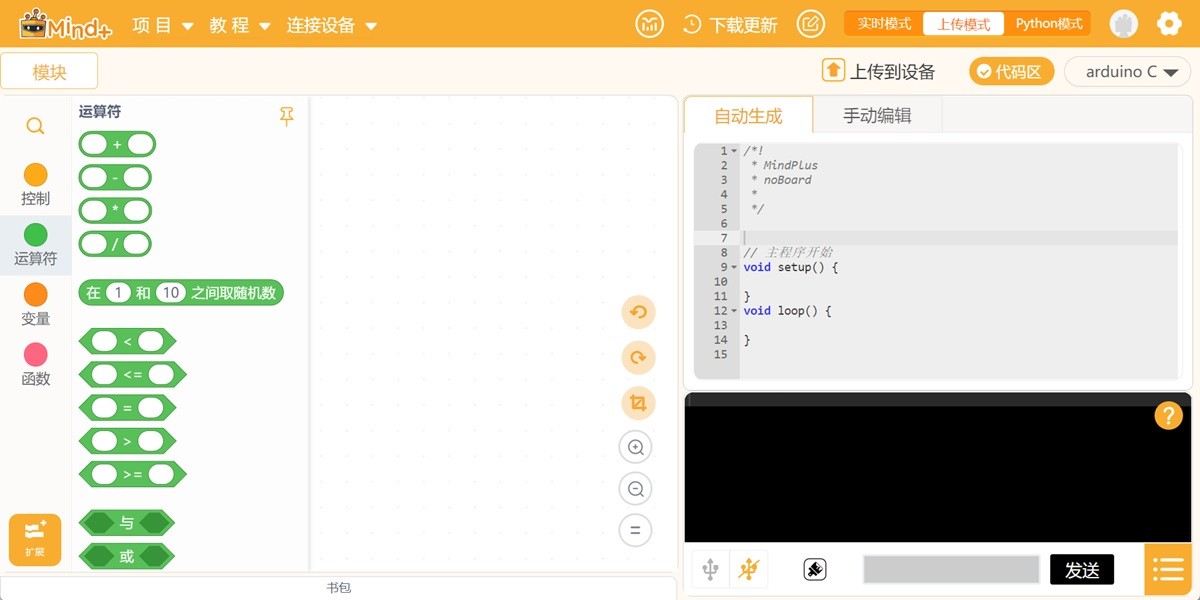Zoom in on the block canvas
1200x600 pixels.
click(x=636, y=447)
